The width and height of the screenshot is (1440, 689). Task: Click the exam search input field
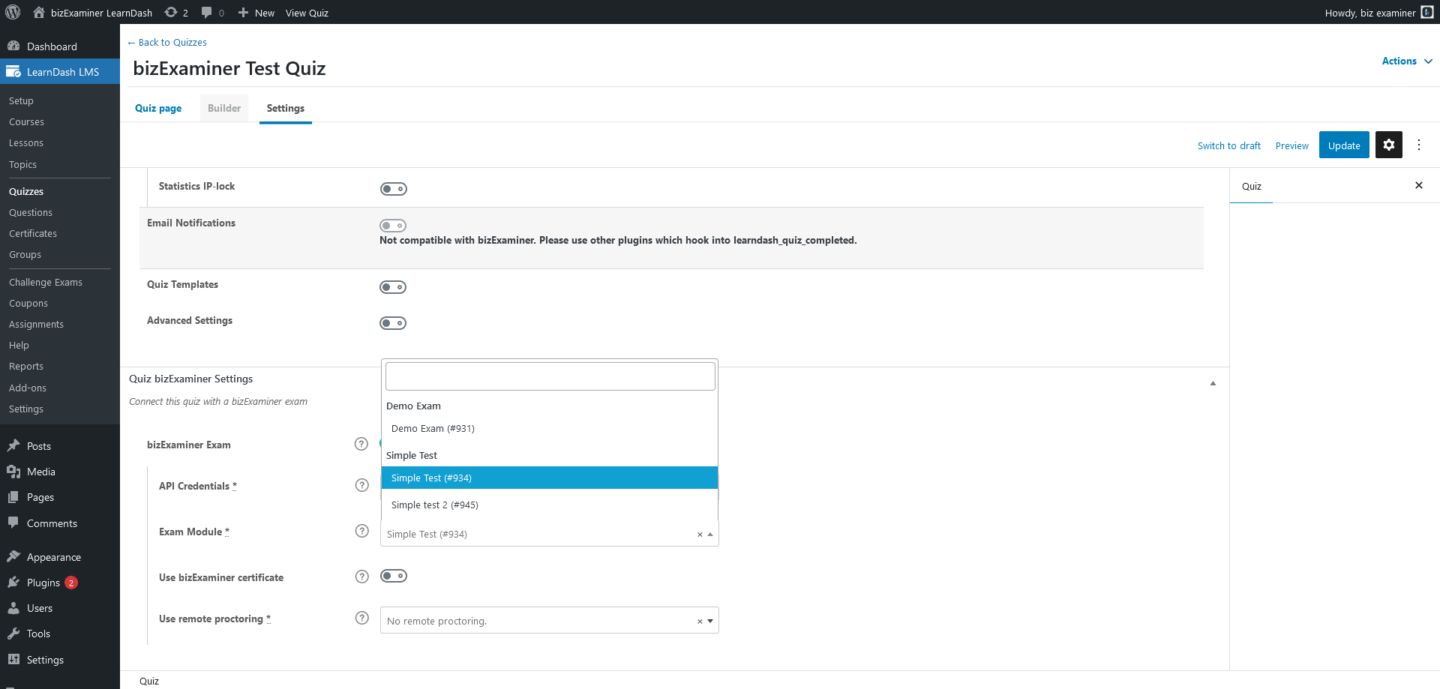pyautogui.click(x=549, y=375)
